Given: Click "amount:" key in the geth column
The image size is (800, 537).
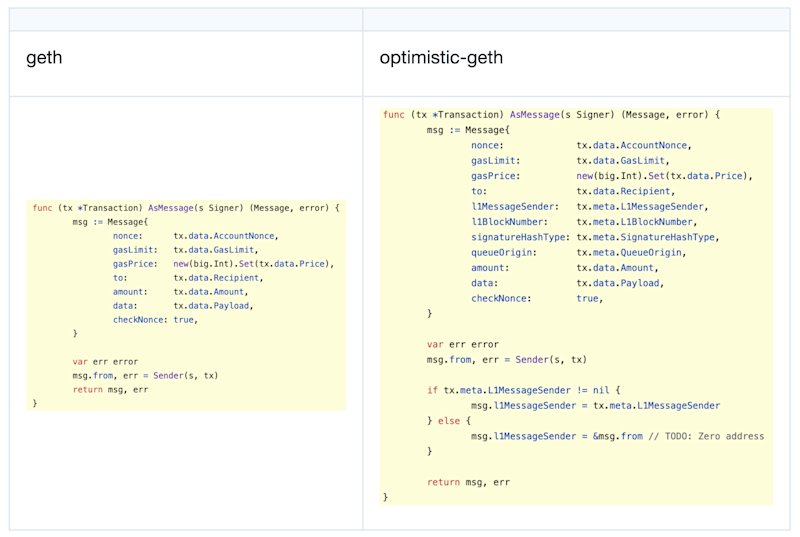Looking at the screenshot, I should coord(130,292).
